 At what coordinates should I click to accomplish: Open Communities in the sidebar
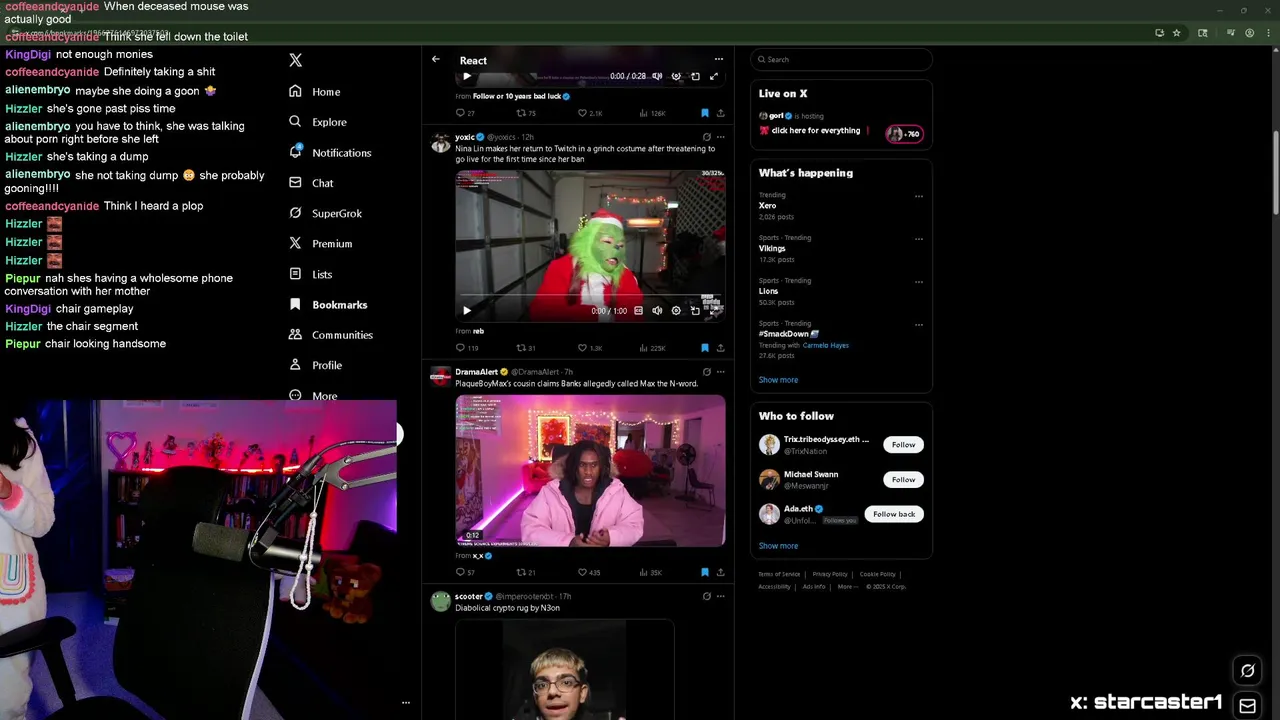pyautogui.click(x=331, y=335)
